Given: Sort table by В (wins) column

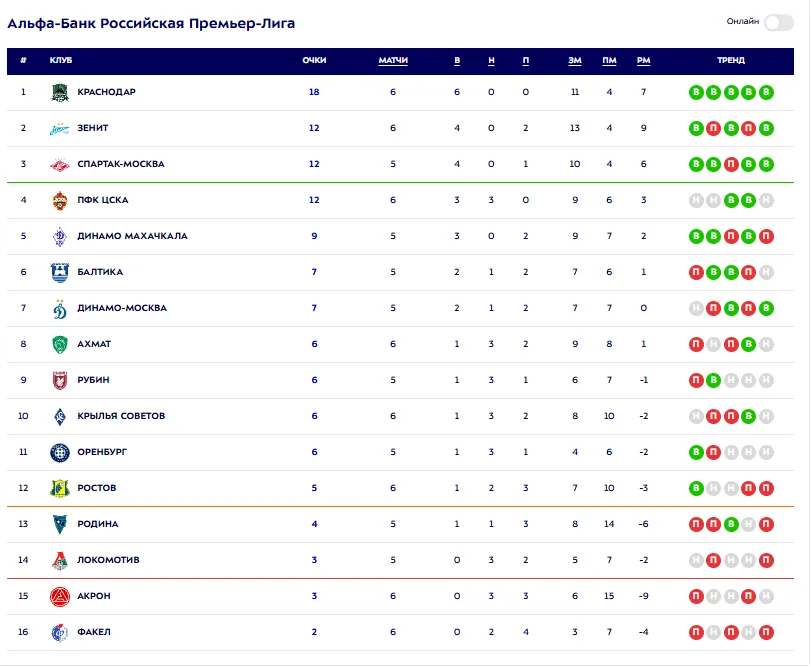Looking at the screenshot, I should click(x=457, y=60).
